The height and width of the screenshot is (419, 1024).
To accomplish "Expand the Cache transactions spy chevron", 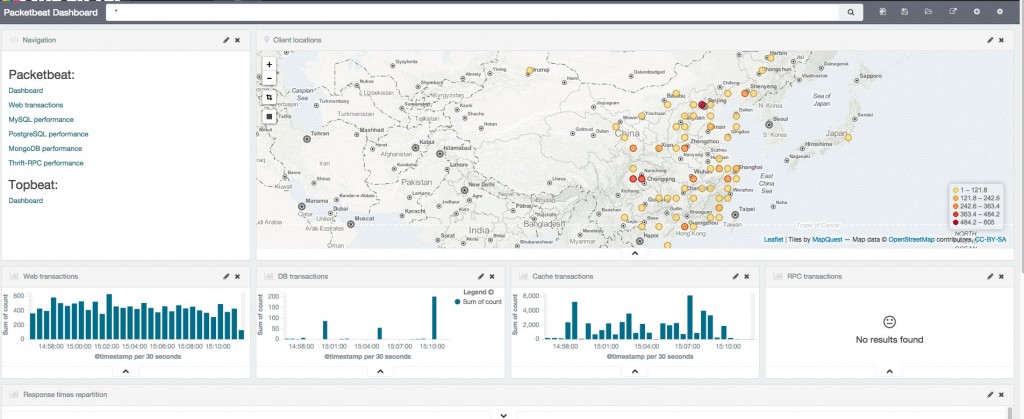I will (634, 371).
